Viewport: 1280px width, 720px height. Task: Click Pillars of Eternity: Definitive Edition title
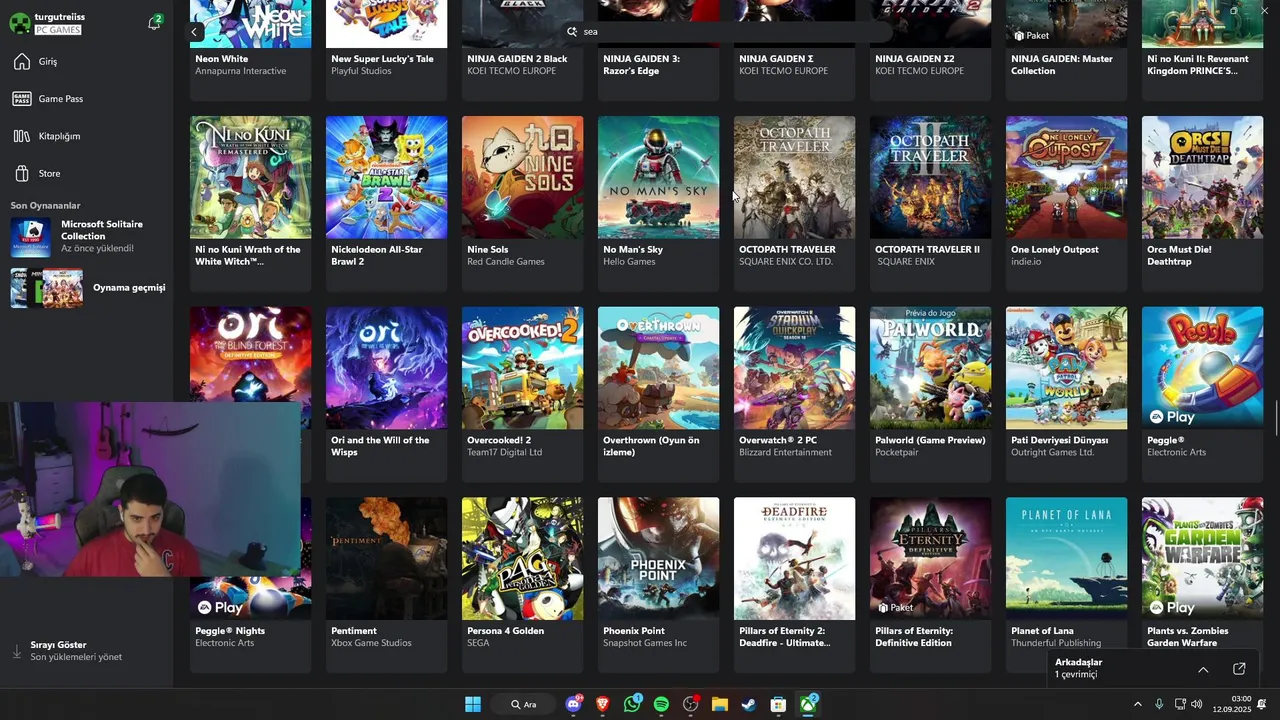pyautogui.click(x=914, y=637)
